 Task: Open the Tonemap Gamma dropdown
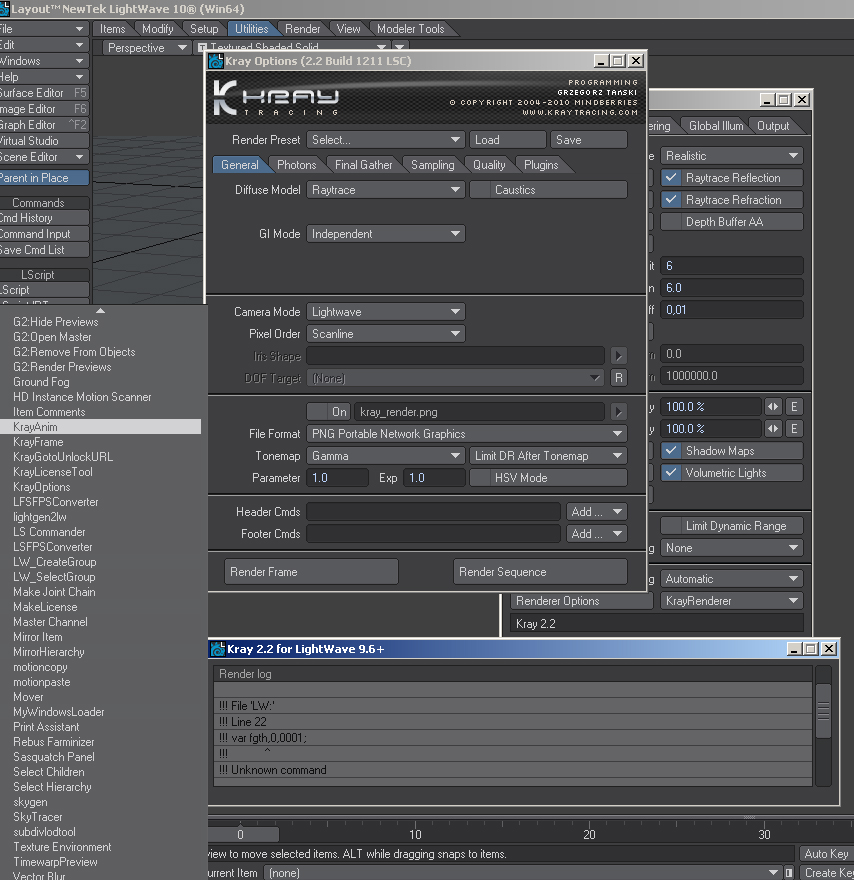pos(385,456)
